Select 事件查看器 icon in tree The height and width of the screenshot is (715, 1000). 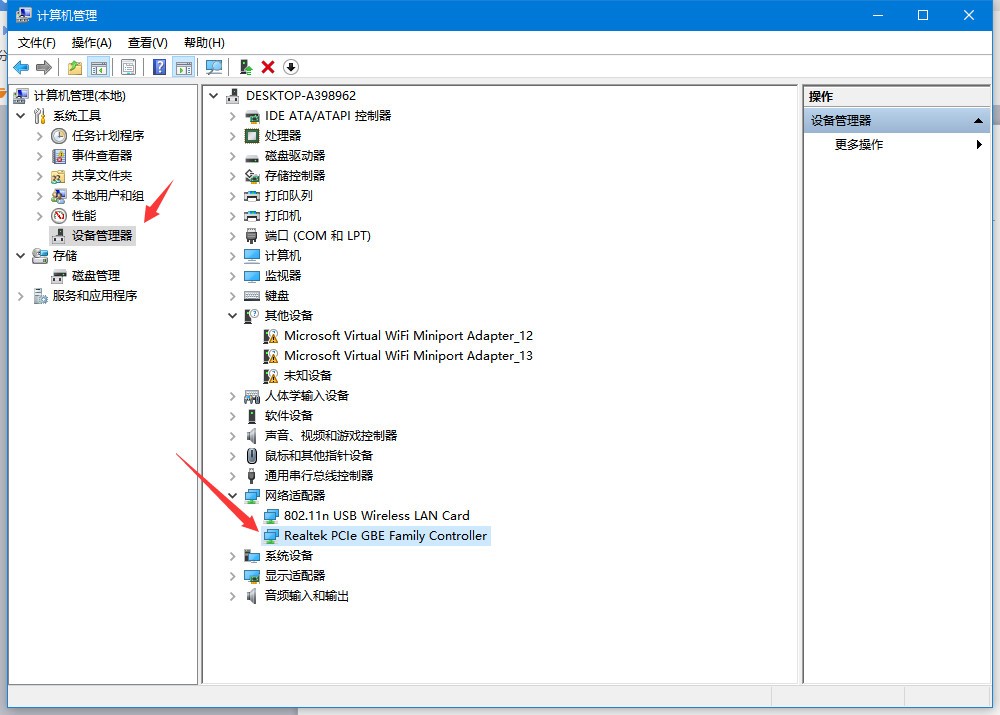point(59,156)
